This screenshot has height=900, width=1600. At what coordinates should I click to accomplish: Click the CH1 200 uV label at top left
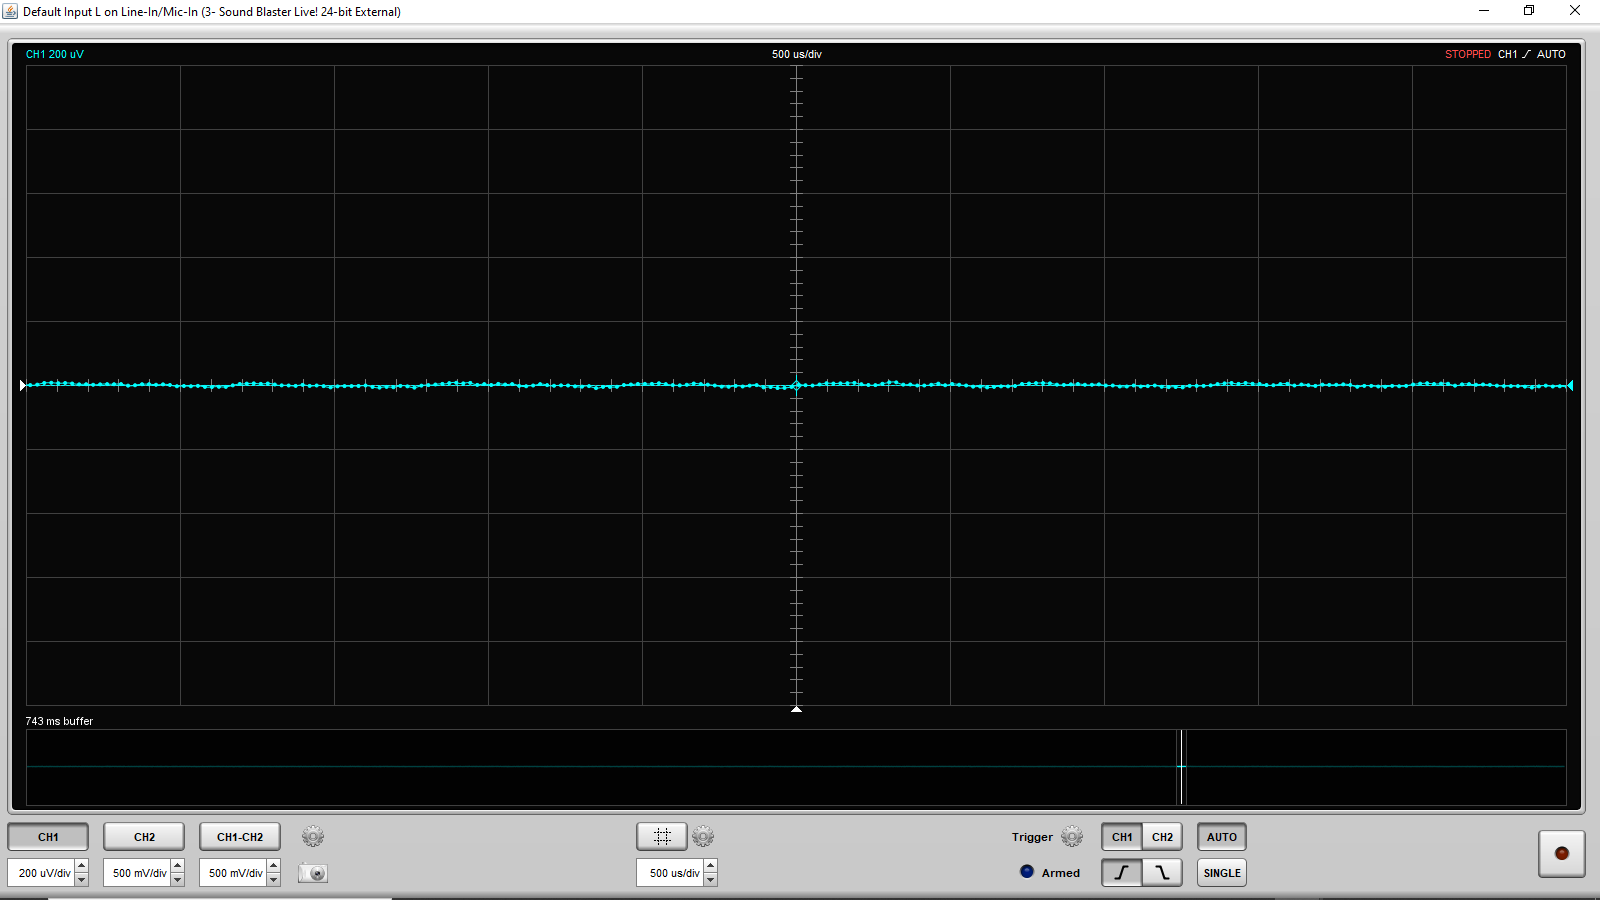[55, 54]
